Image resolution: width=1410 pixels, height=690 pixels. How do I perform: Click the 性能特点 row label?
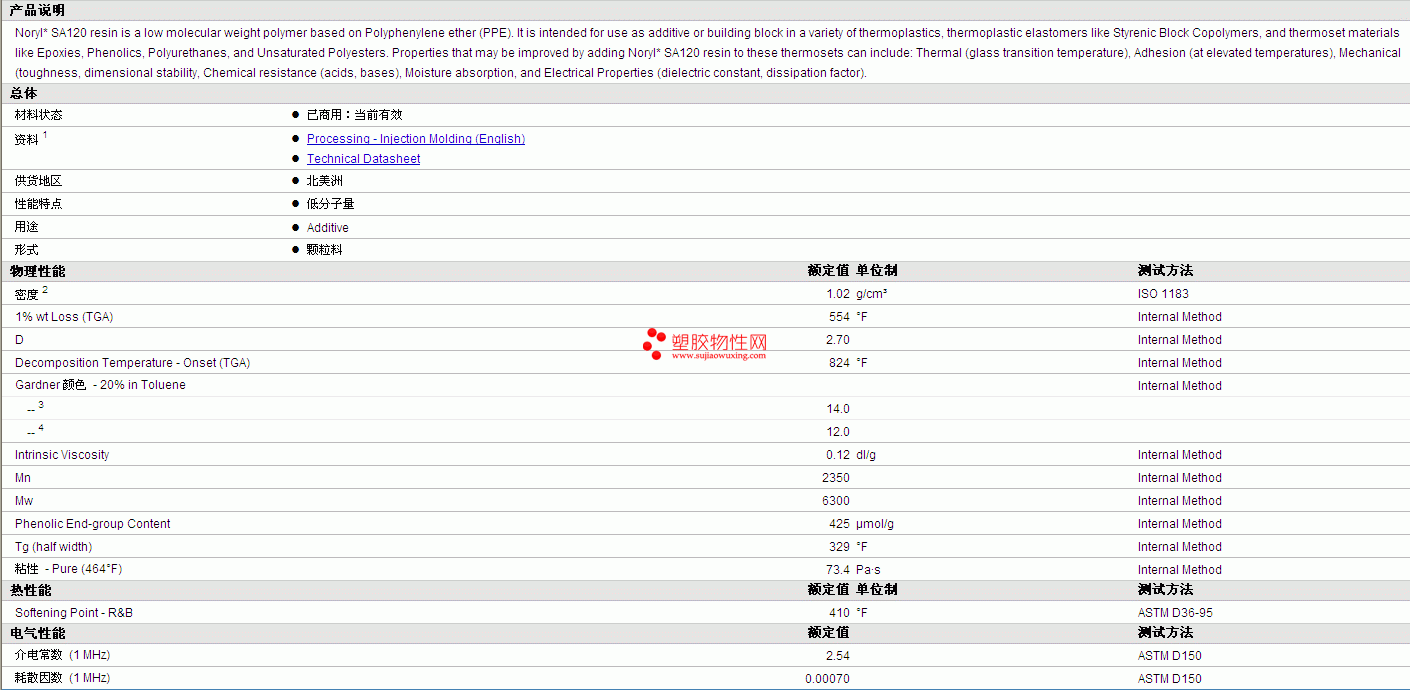pos(39,204)
